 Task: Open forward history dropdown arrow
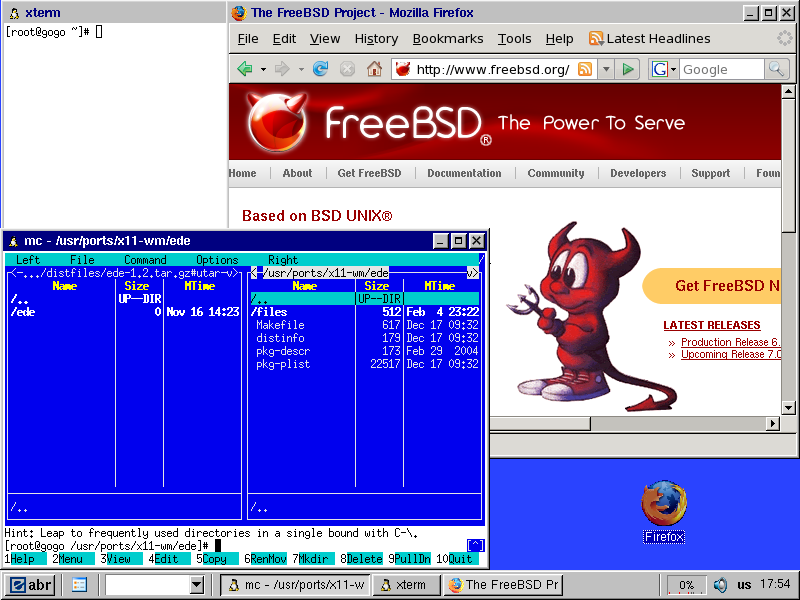click(301, 69)
